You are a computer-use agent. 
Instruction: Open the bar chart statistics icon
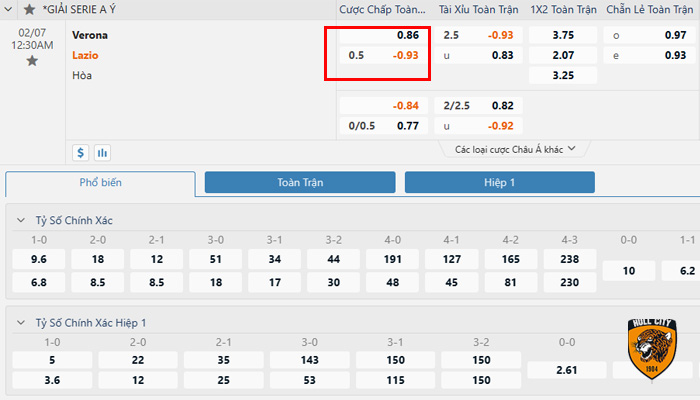pos(102,153)
